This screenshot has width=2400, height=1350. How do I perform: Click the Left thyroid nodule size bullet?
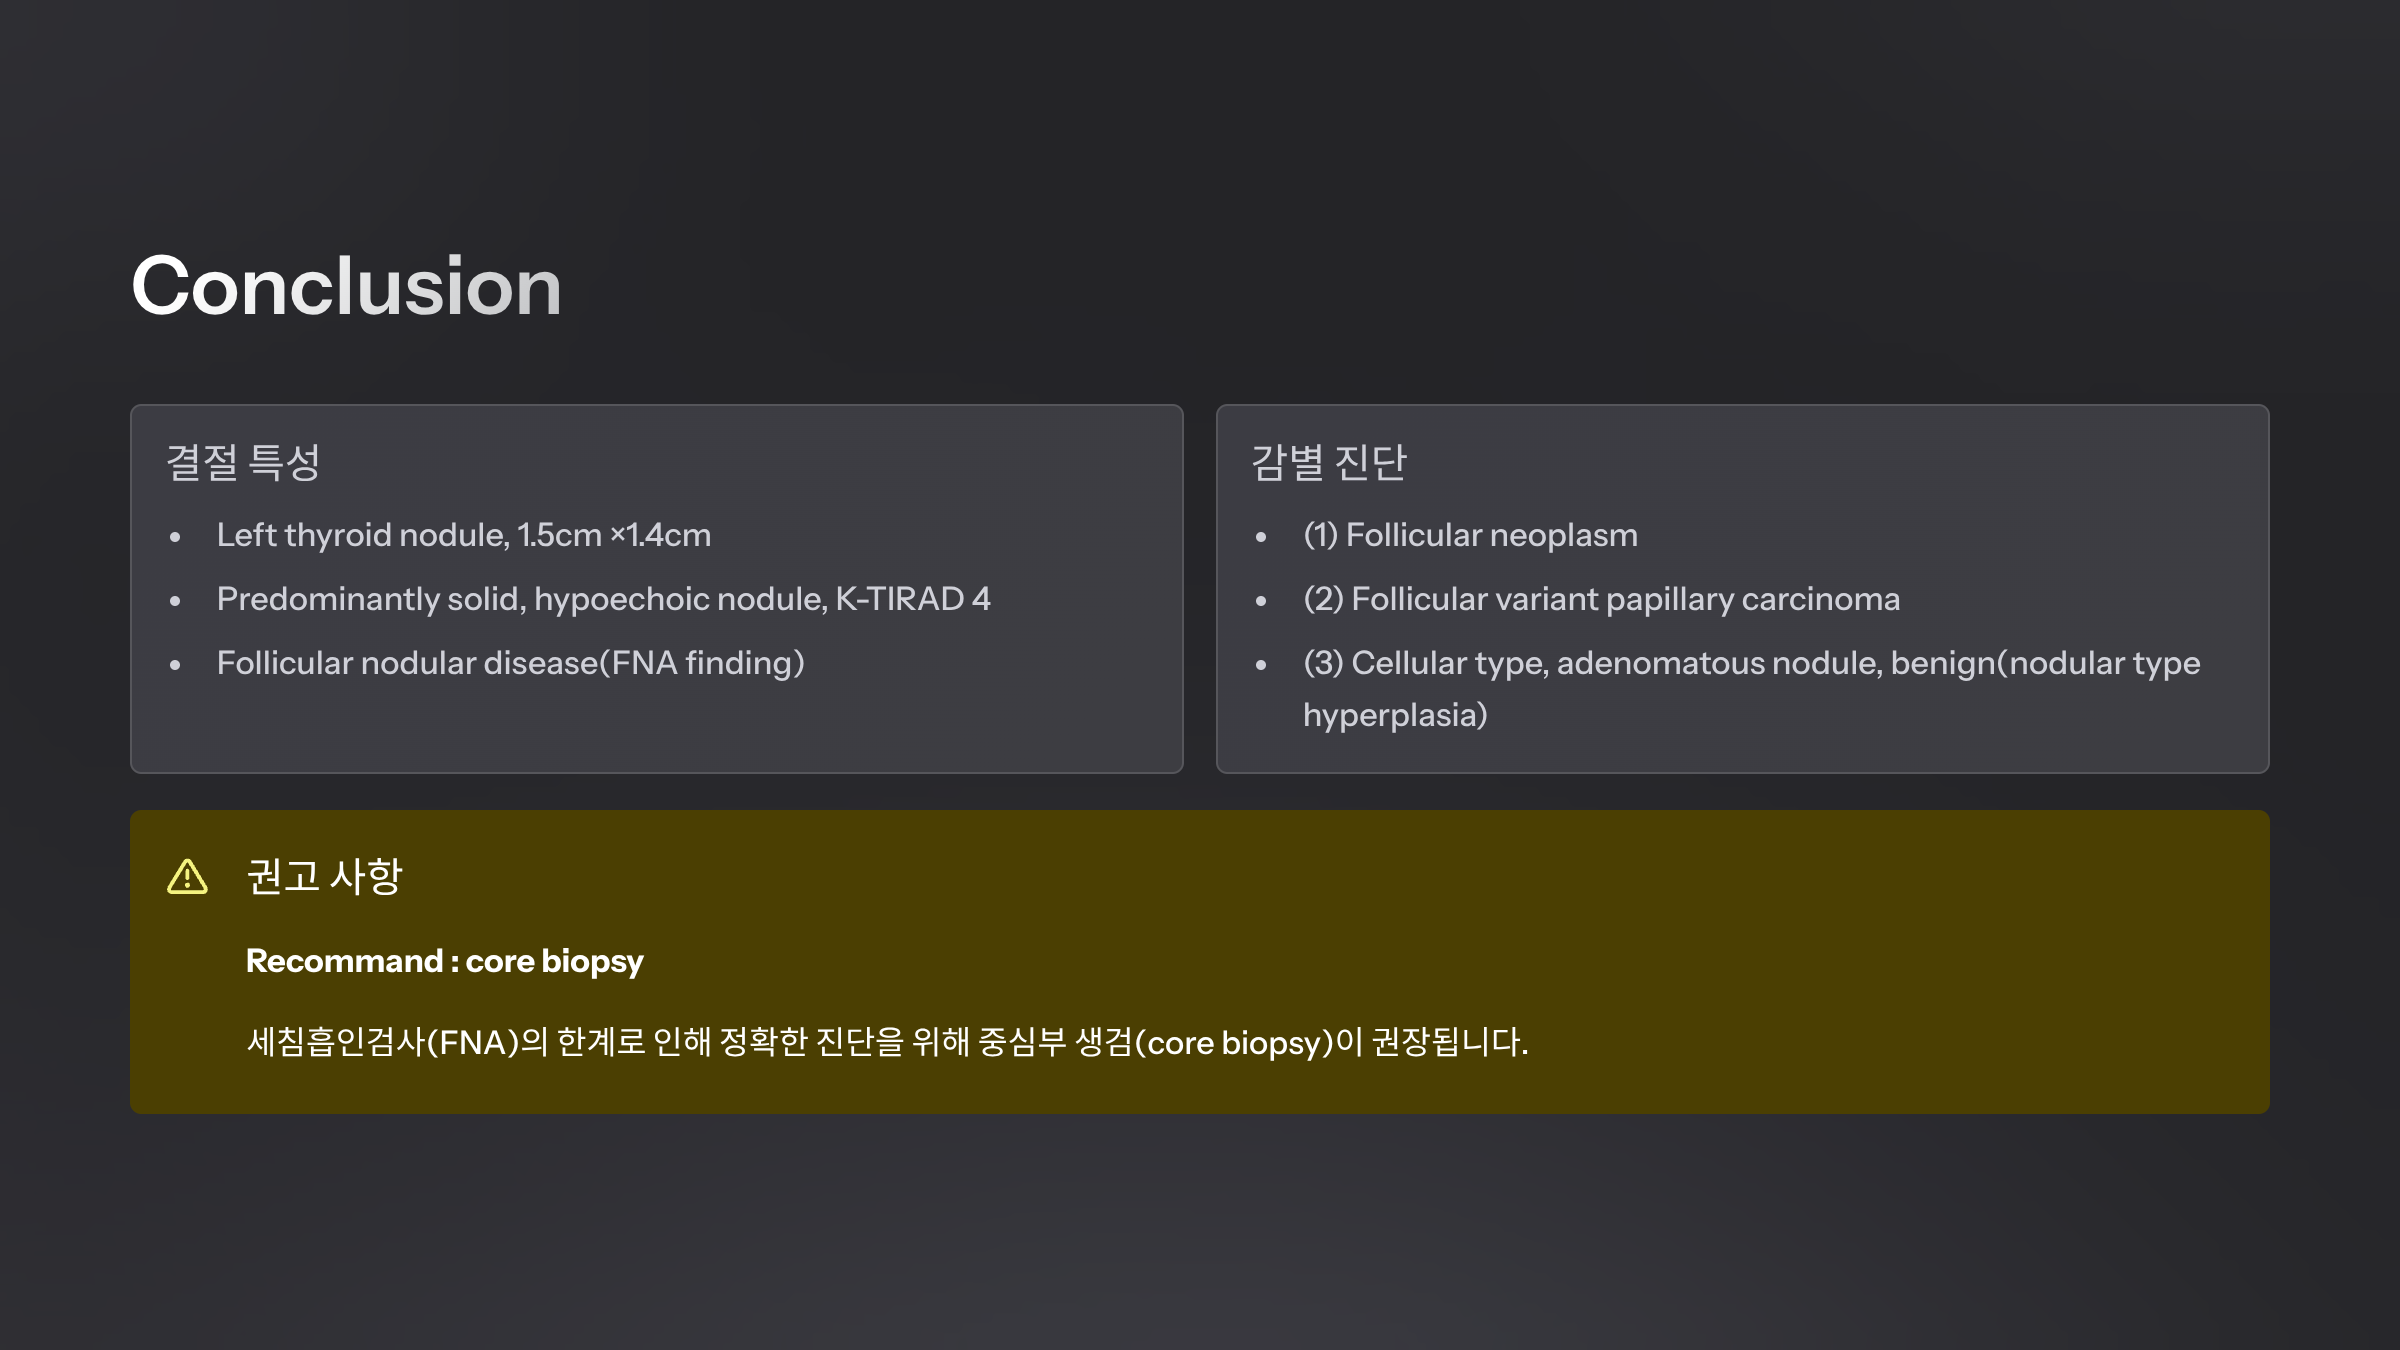[x=463, y=535]
